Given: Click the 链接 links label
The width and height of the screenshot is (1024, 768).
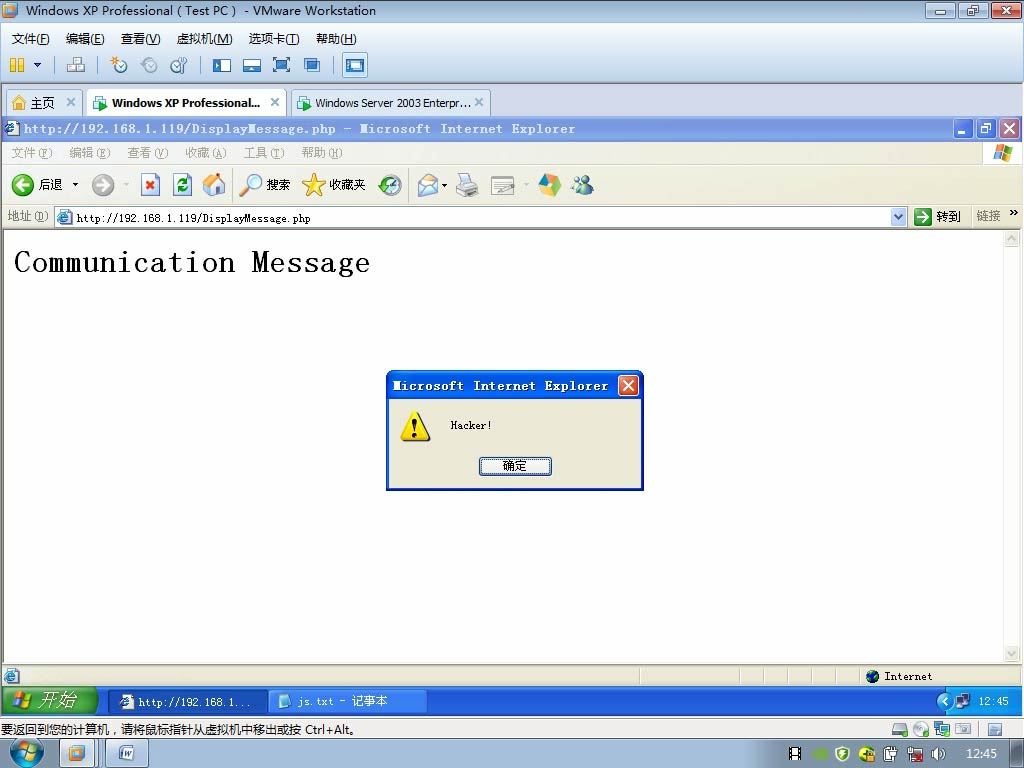Looking at the screenshot, I should (988, 216).
